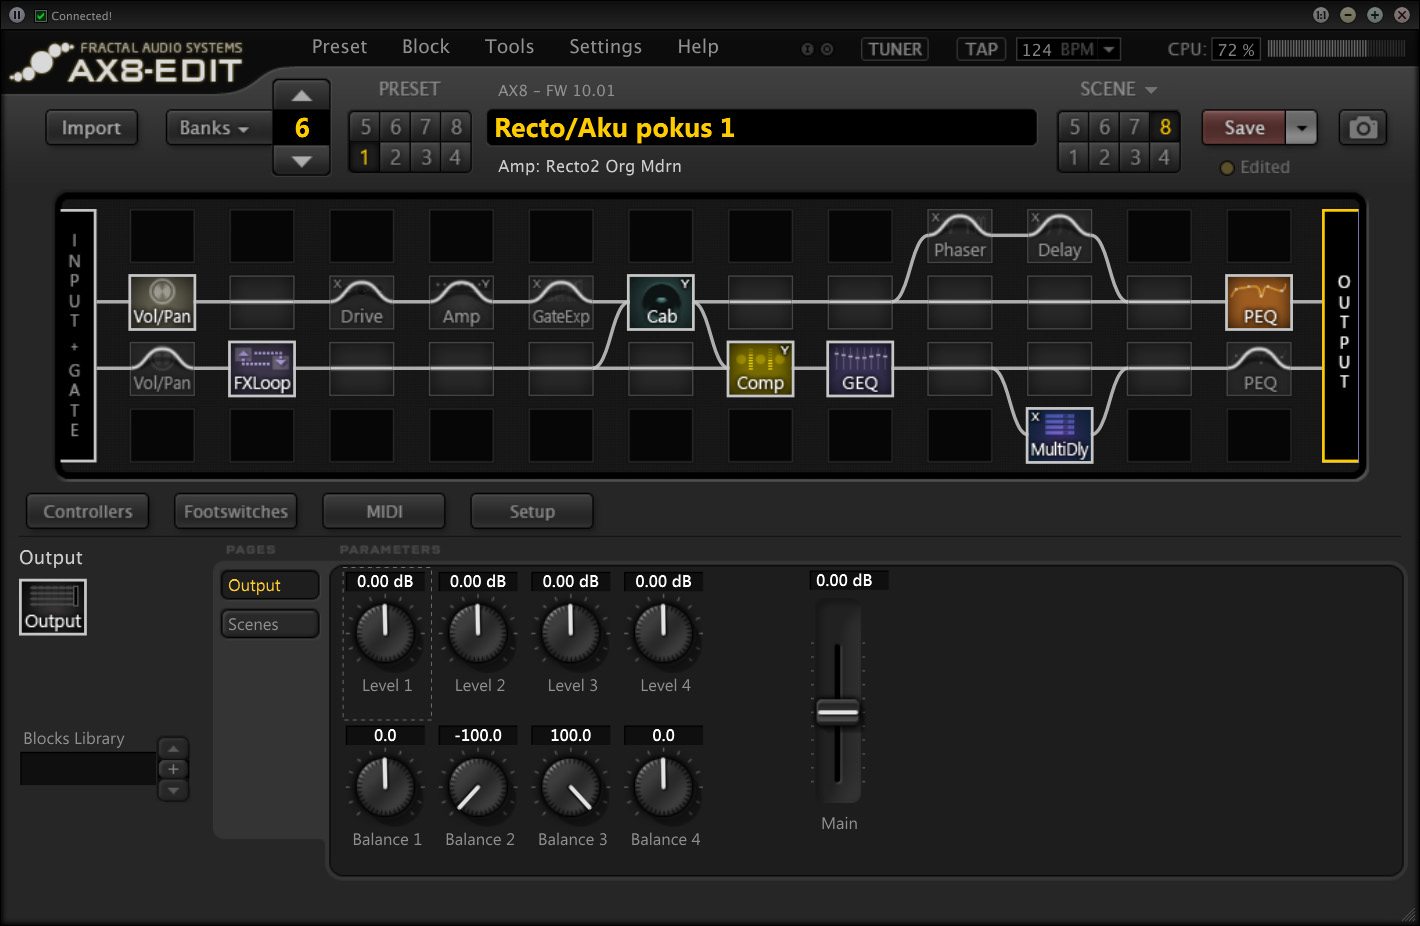Open the Banks dropdown
Viewport: 1420px width, 926px height.
(214, 128)
